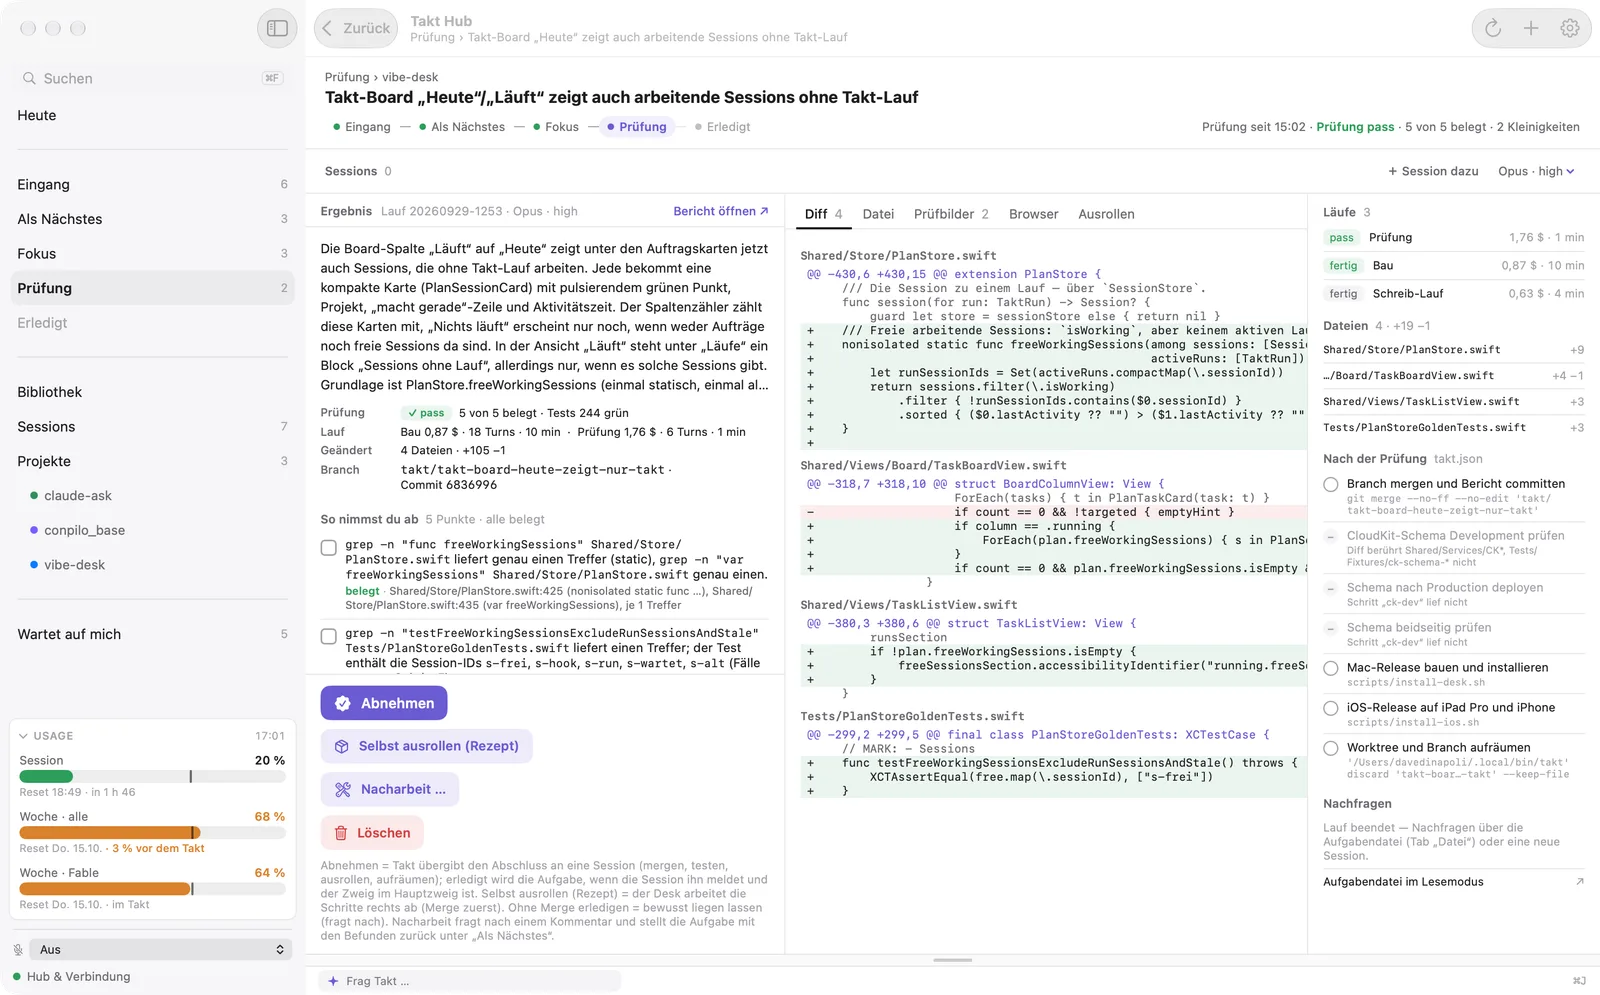This screenshot has width=1600, height=995.
Task: Open Wartet auf mich in sidebar
Action: click(x=152, y=634)
